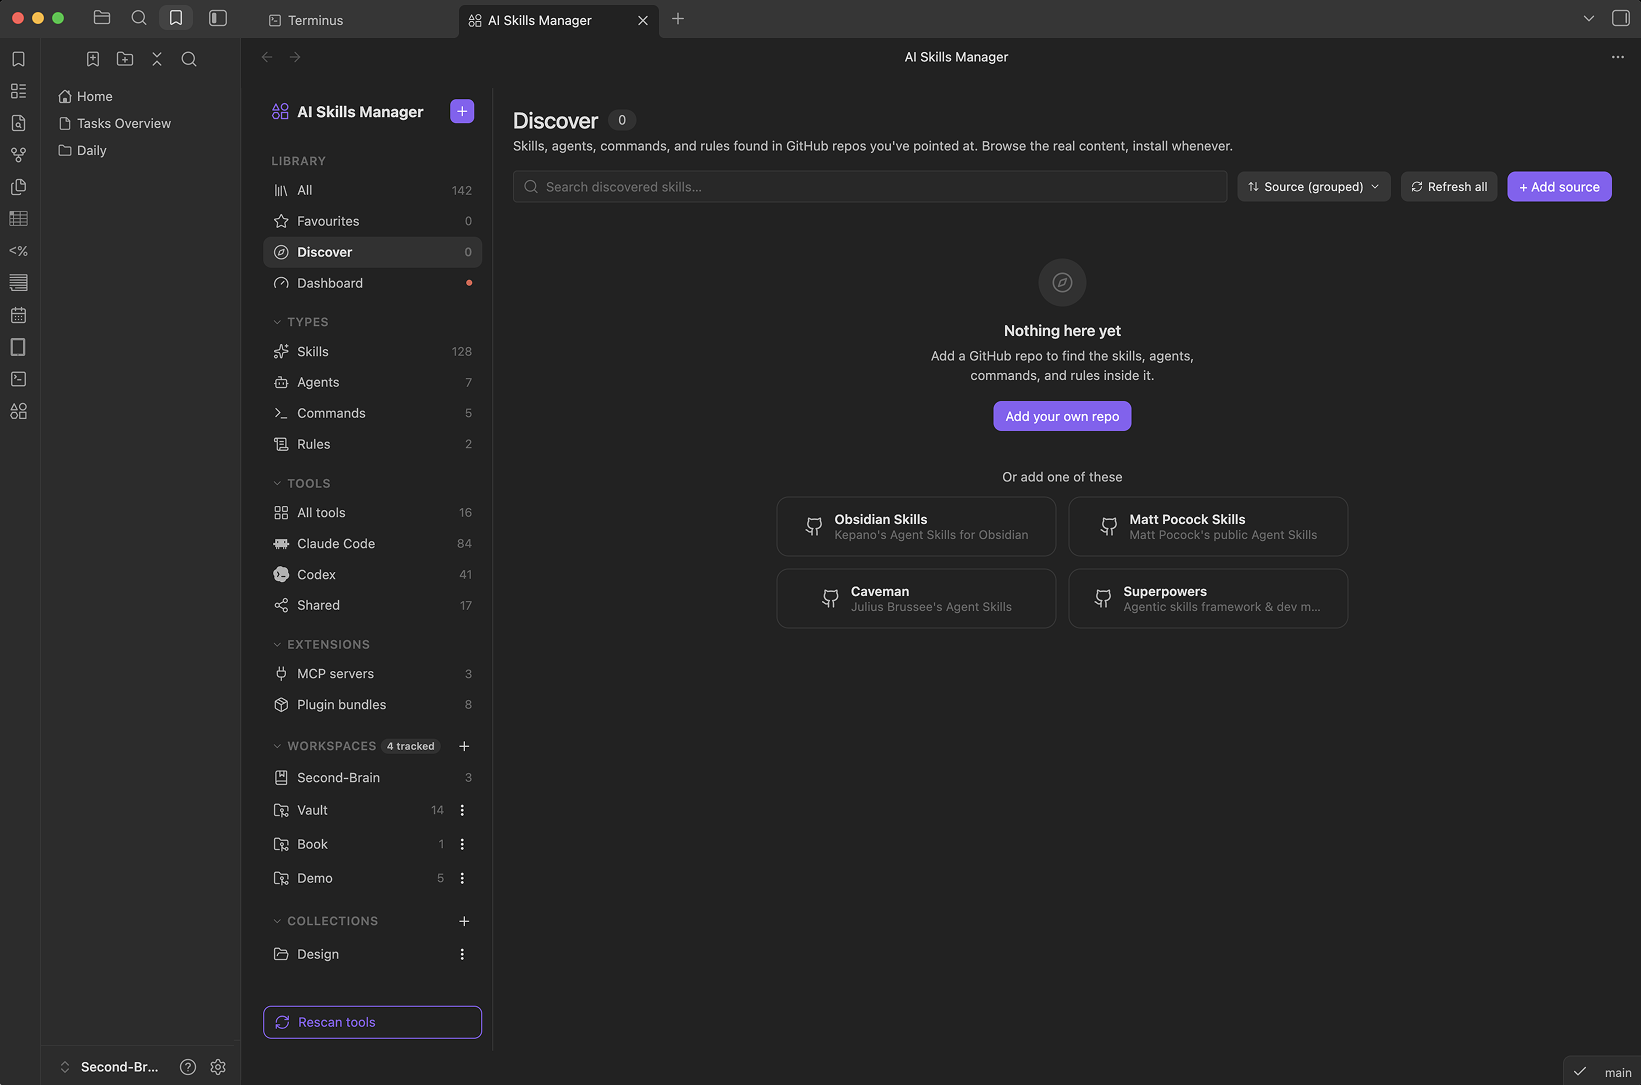Open Second-Brain workspace
This screenshot has width=1641, height=1085.
[372, 777]
